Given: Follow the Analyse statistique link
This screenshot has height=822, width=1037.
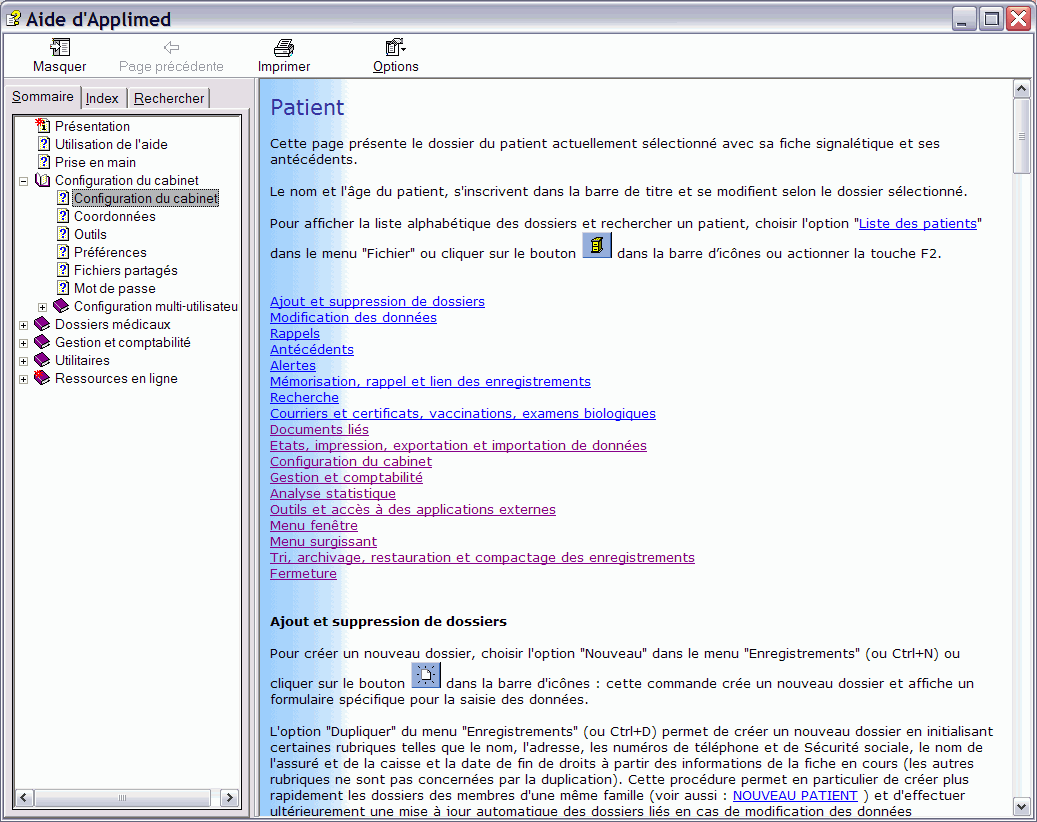Looking at the screenshot, I should [333, 493].
